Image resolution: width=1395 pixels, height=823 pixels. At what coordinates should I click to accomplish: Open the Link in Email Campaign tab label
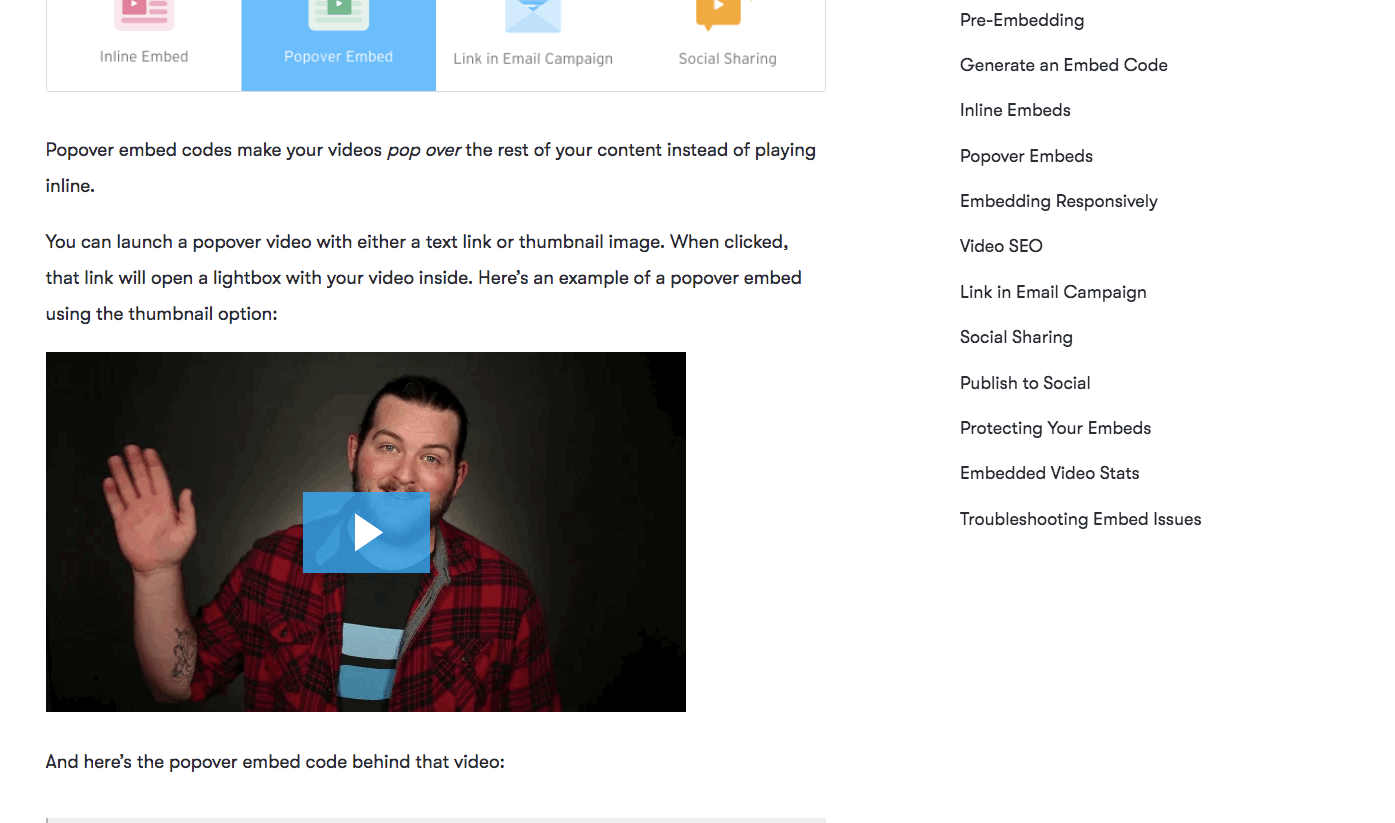(533, 59)
